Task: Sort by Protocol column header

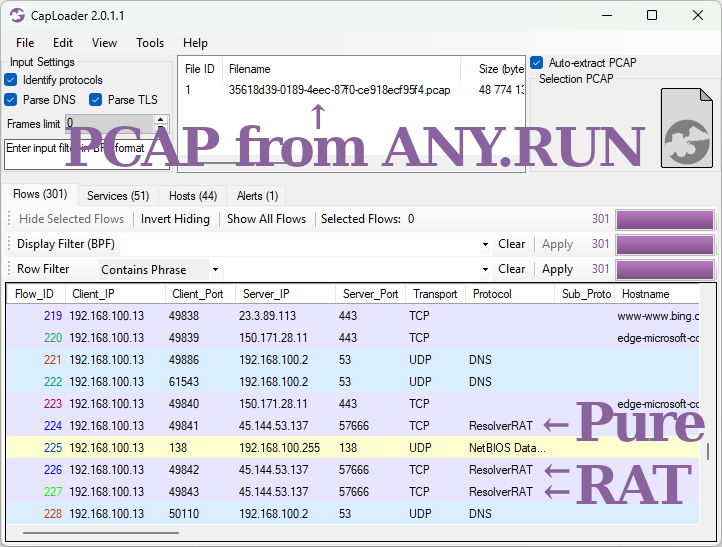Action: click(x=510, y=294)
